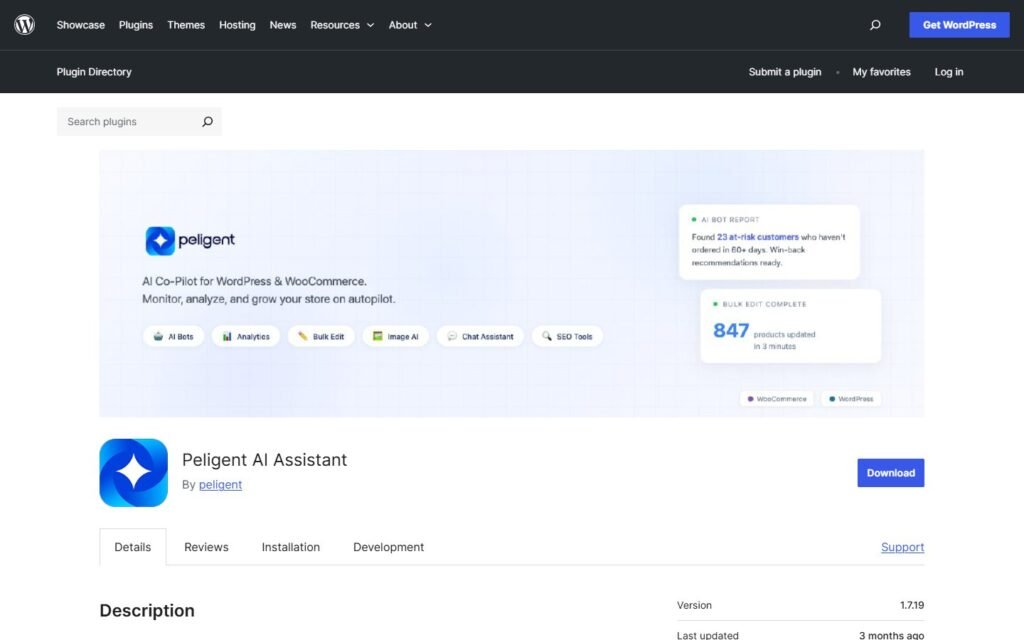1024x640 pixels.
Task: Click the search plugins magnifier icon
Action: [x=207, y=121]
